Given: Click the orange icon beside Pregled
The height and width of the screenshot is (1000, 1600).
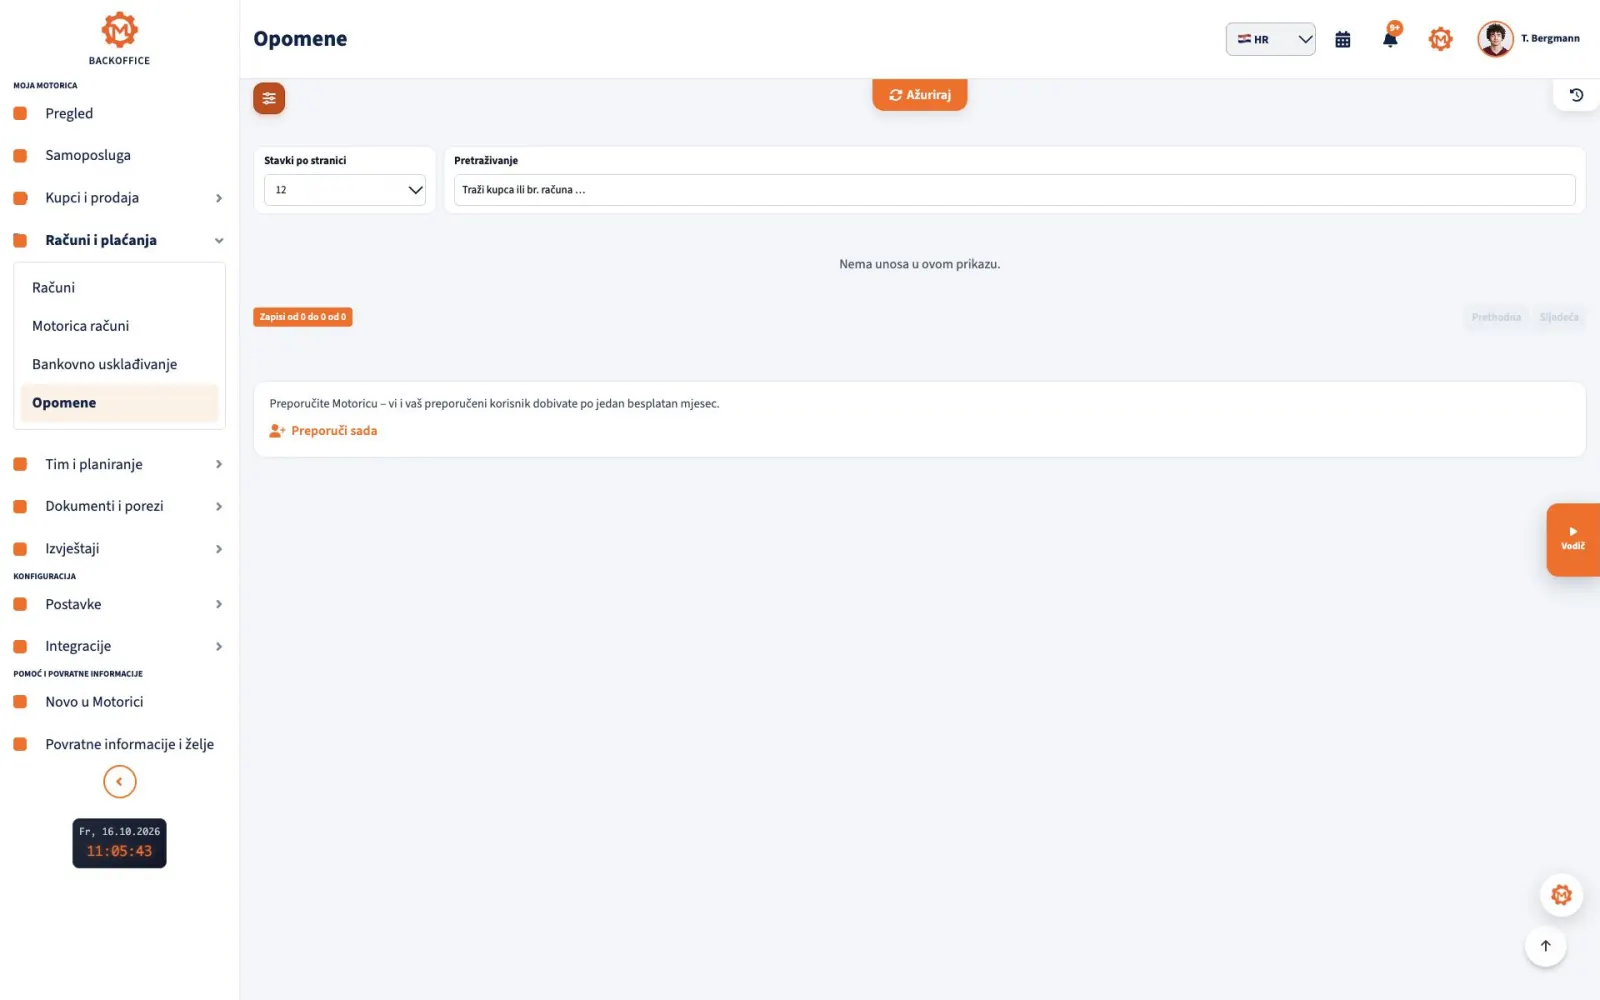Looking at the screenshot, I should pos(20,114).
